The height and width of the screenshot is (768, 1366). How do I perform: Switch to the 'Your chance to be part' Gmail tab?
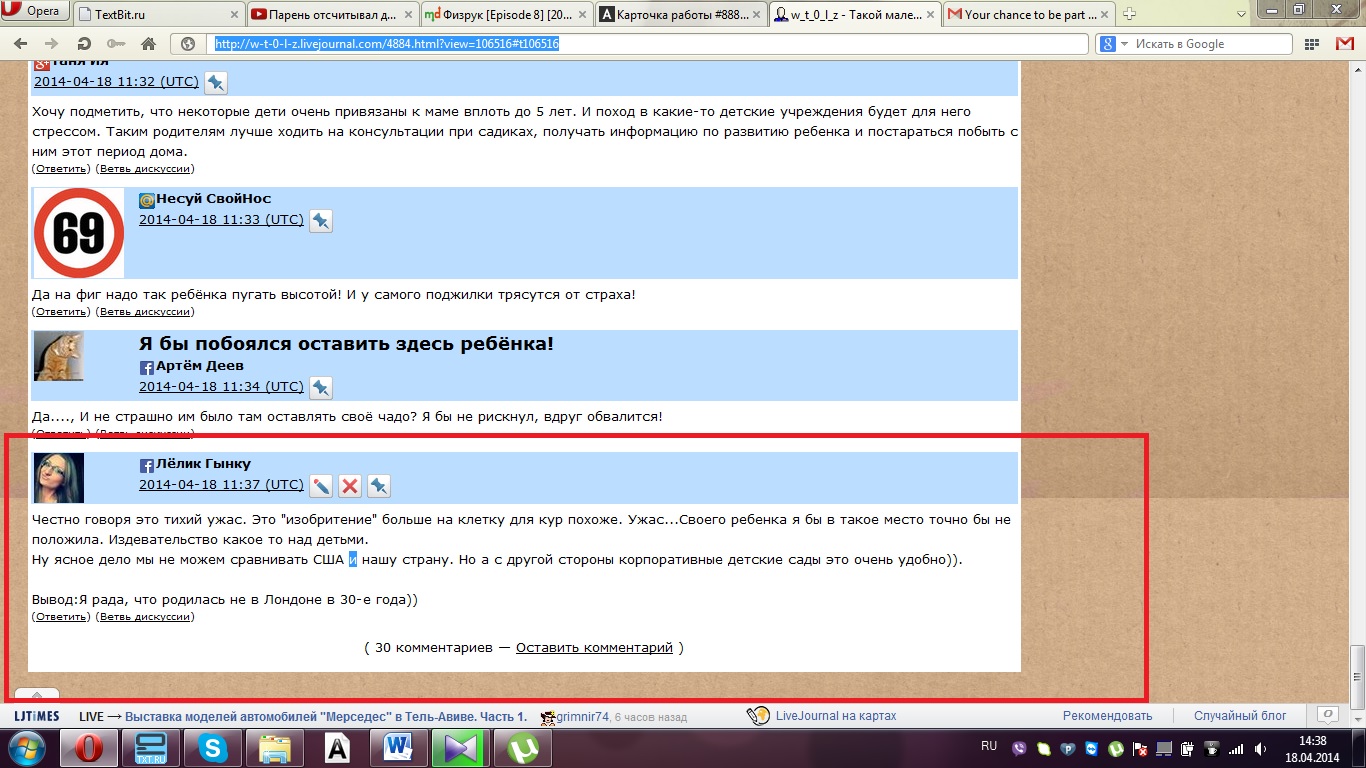(x=1030, y=14)
